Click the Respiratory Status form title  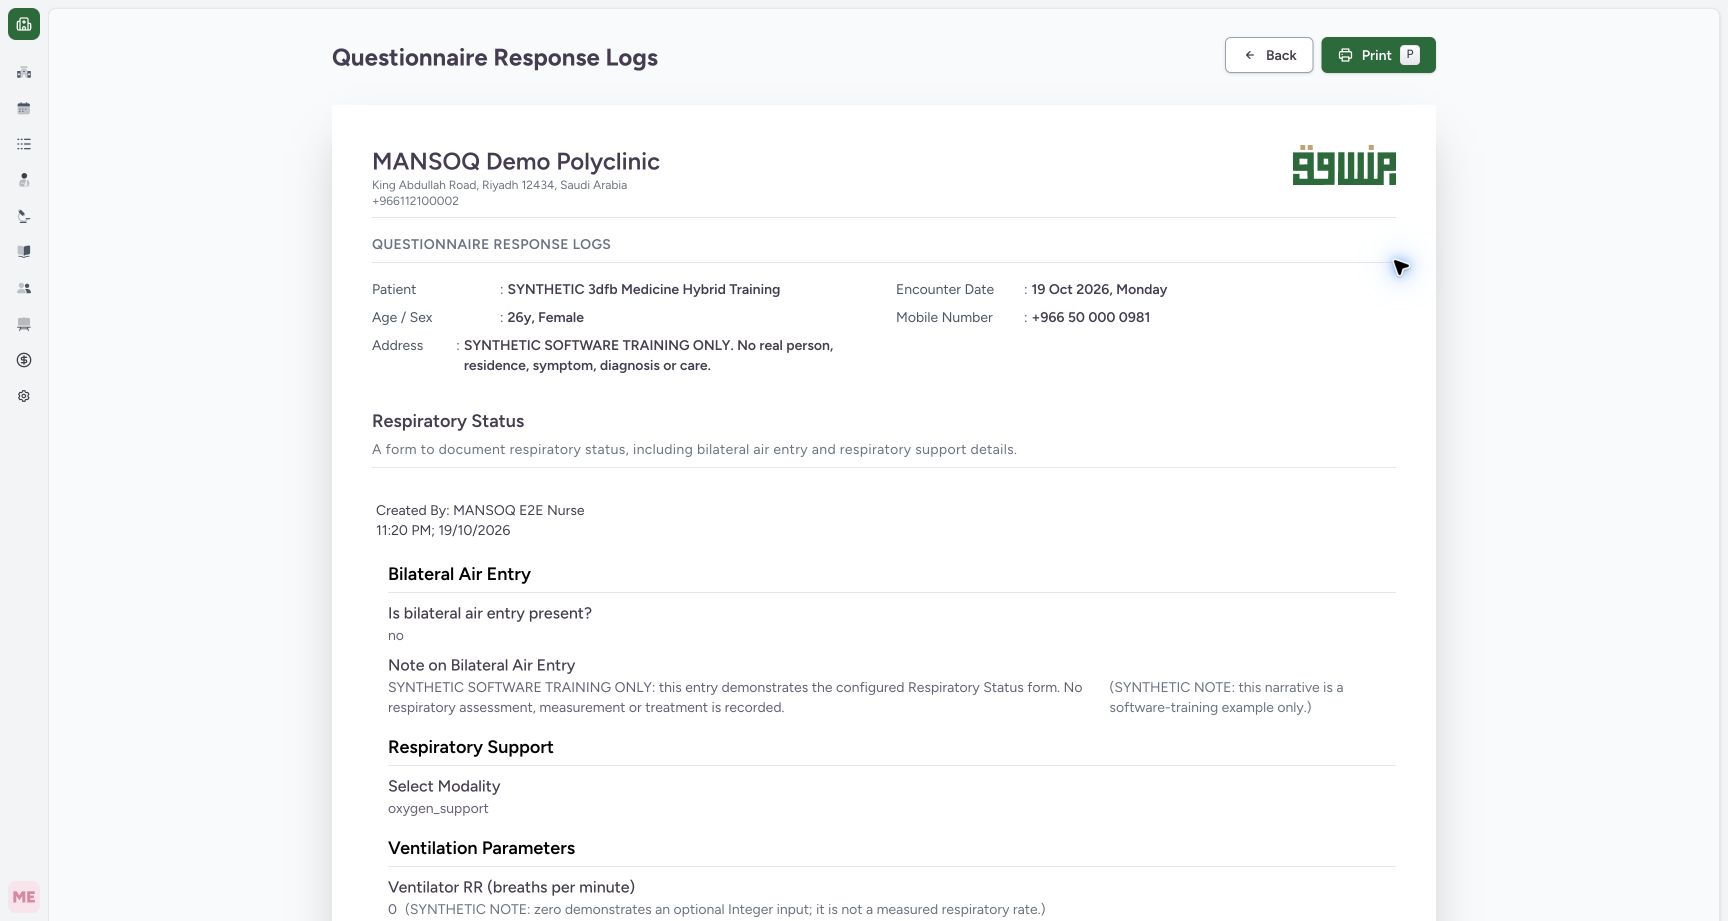tap(448, 421)
